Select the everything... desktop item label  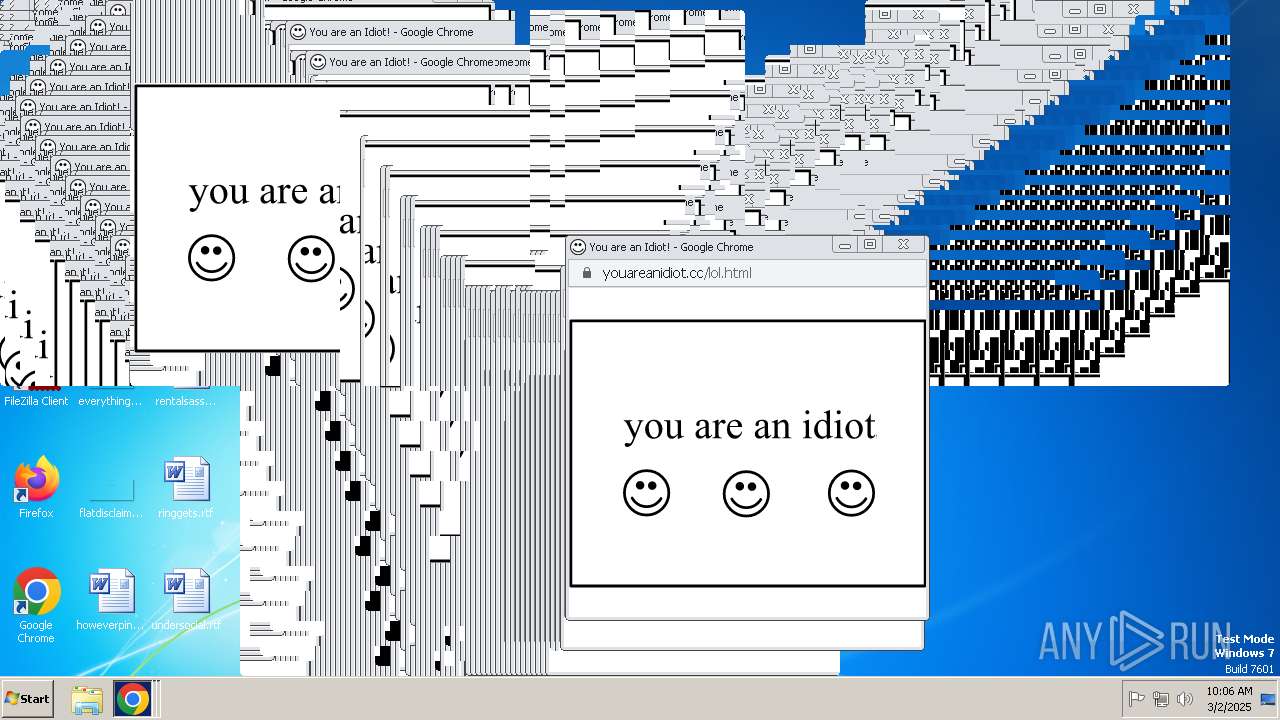[111, 401]
